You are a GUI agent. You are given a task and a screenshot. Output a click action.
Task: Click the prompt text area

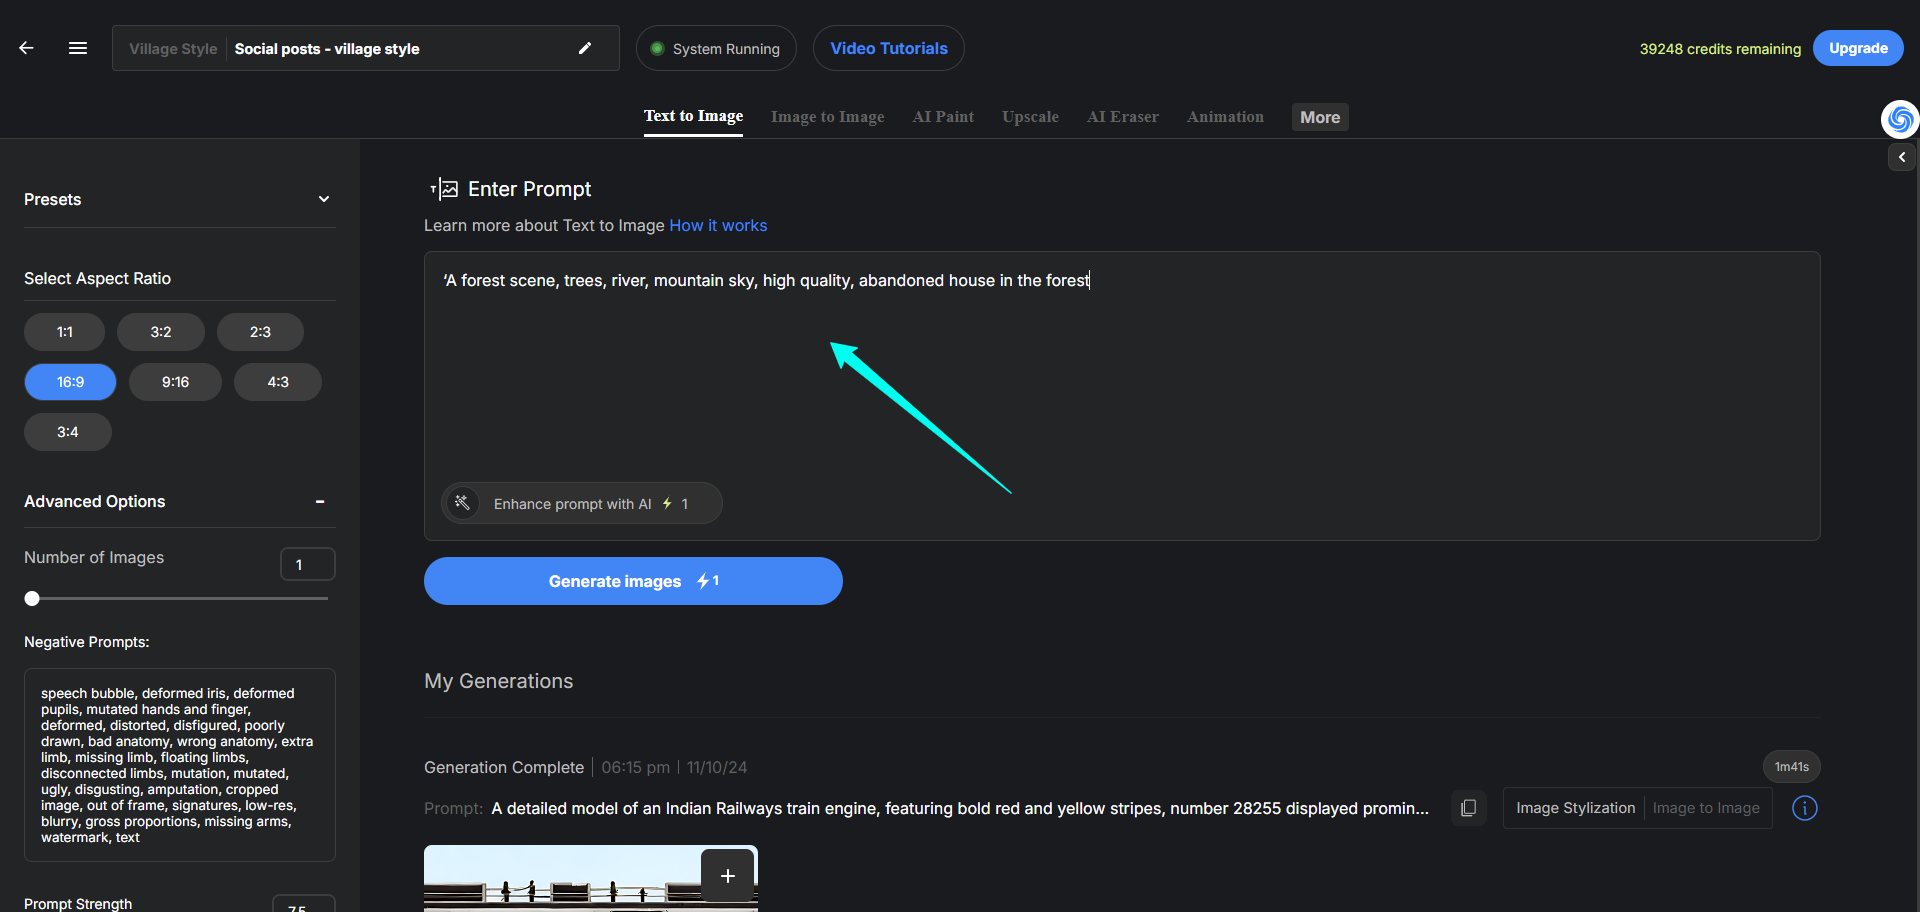pos(1122,396)
